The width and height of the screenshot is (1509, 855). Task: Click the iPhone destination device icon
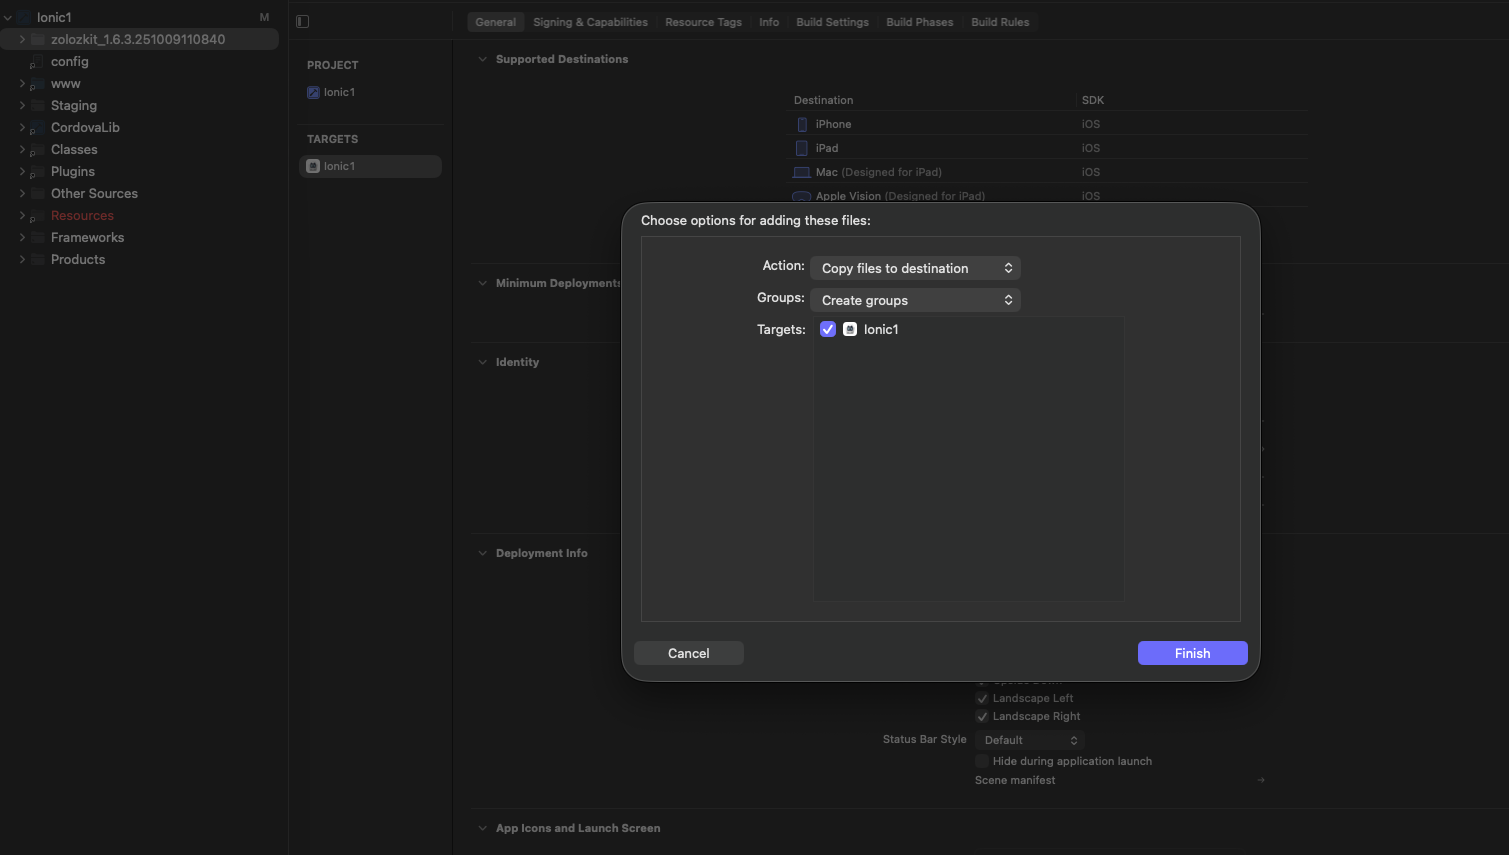801,124
